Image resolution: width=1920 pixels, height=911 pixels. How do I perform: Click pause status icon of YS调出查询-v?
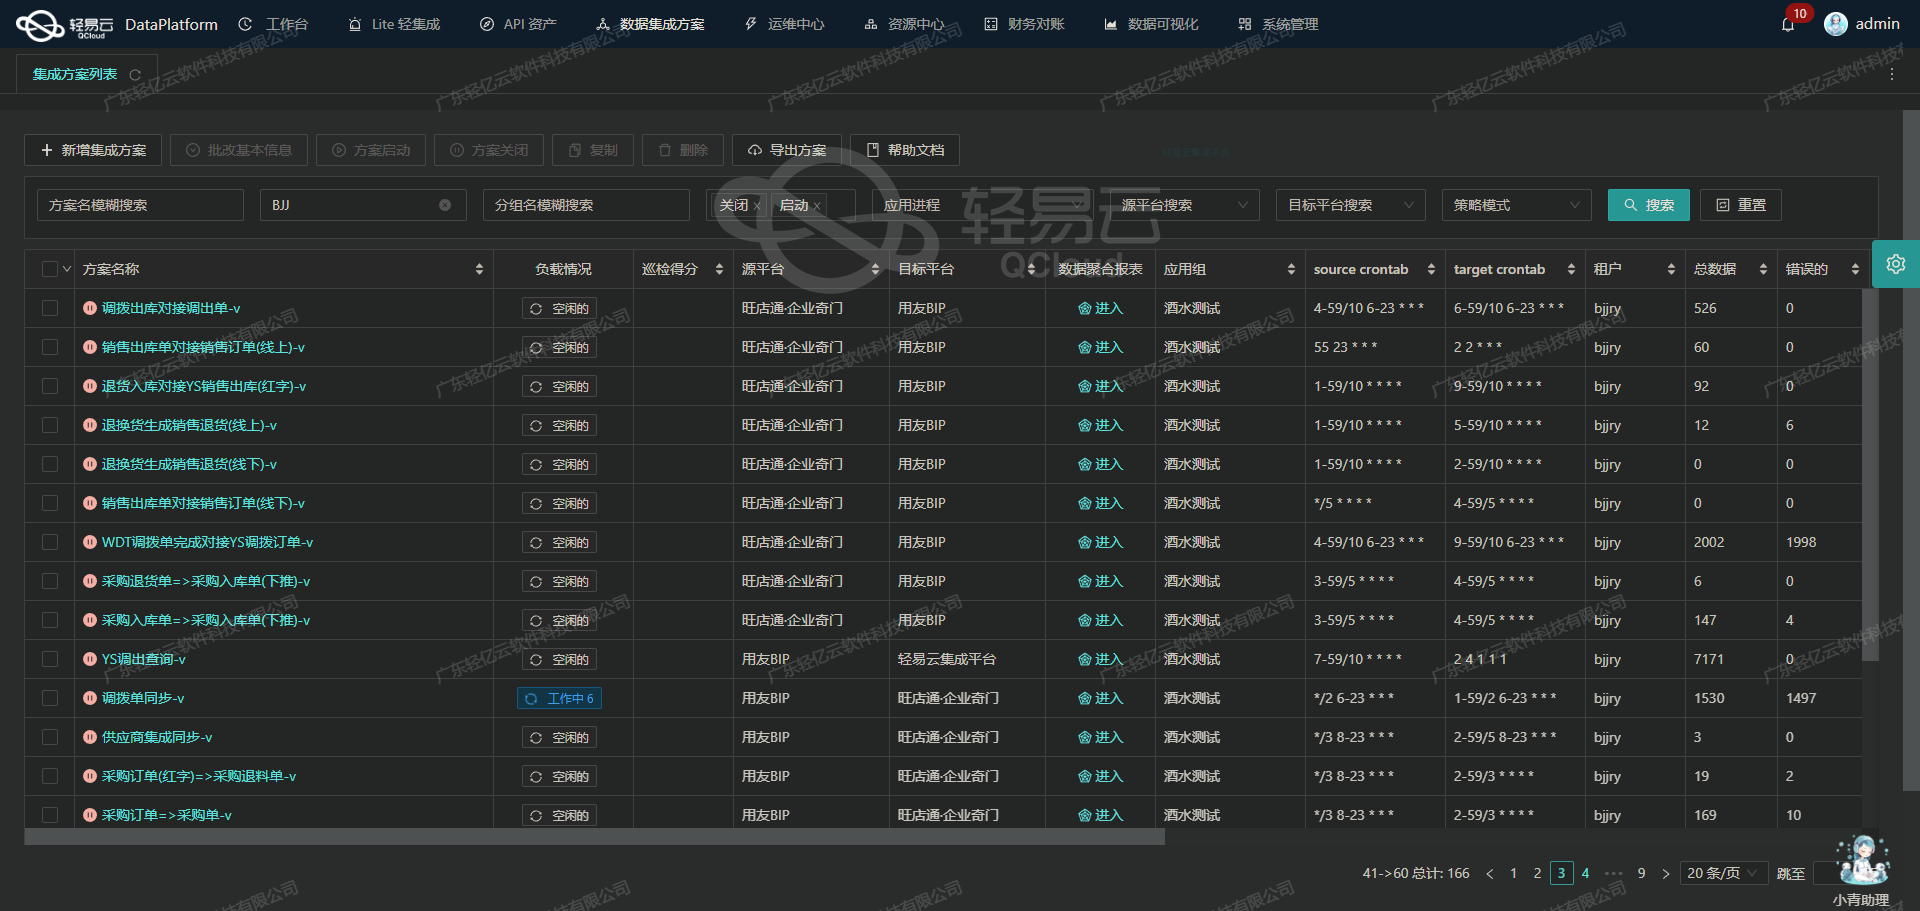(x=90, y=659)
